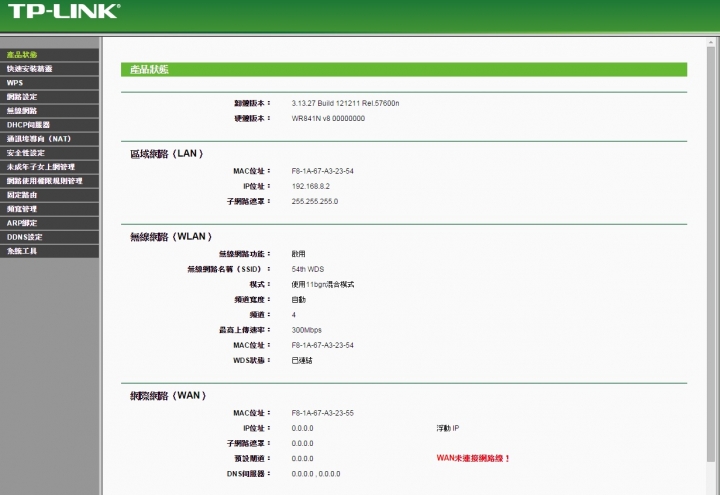Click the 頻道寬度 value 自動
The height and width of the screenshot is (495, 720).
(x=298, y=300)
